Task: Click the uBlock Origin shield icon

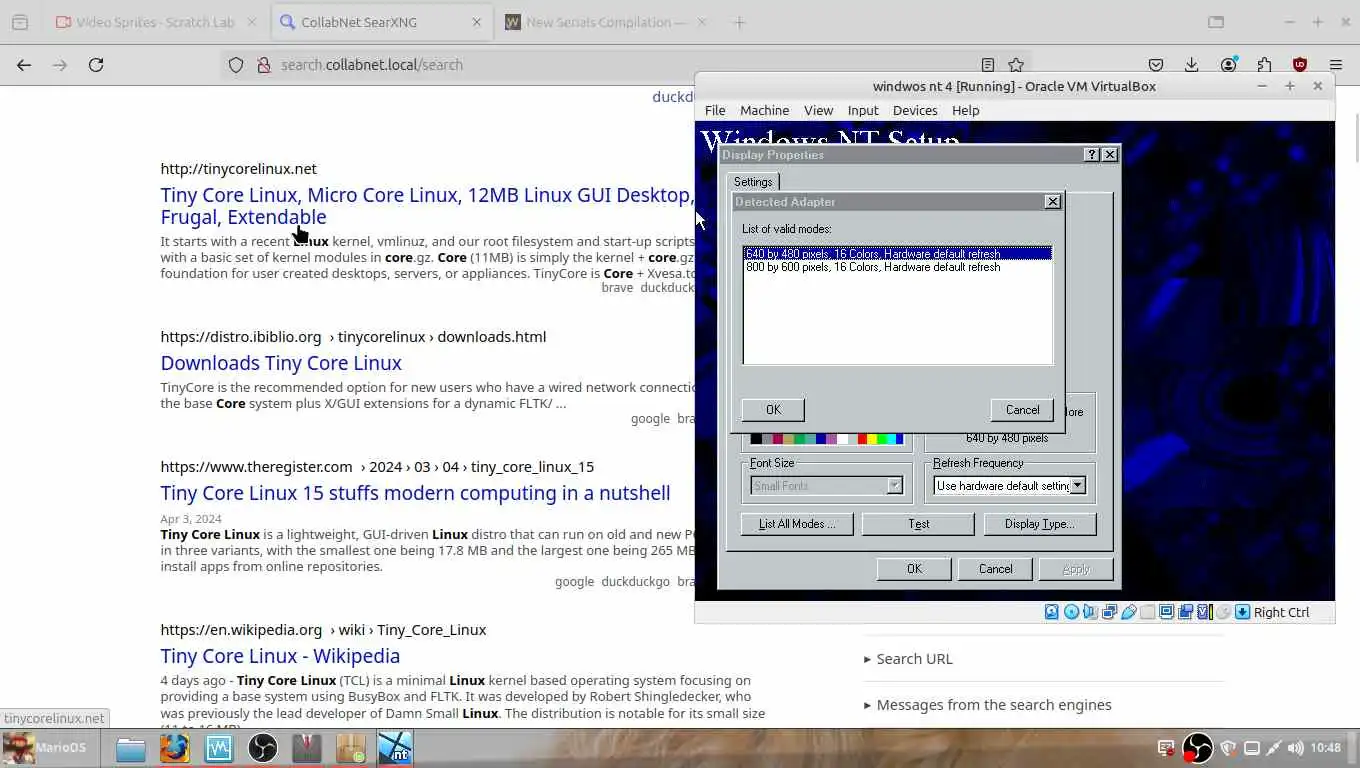Action: point(1300,65)
